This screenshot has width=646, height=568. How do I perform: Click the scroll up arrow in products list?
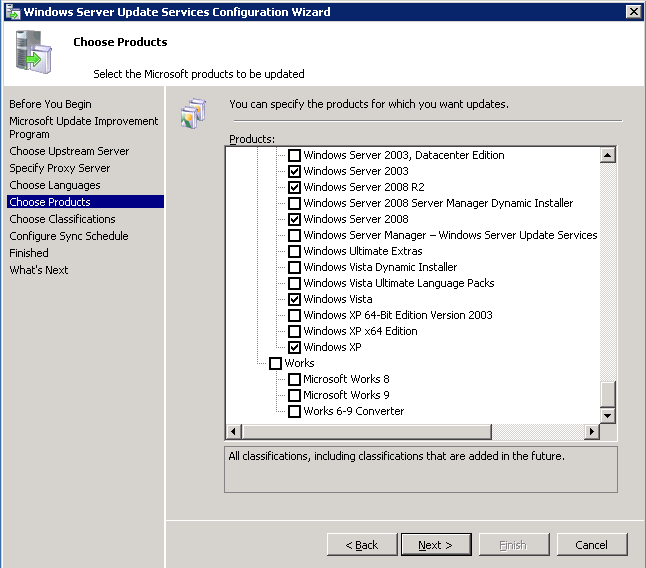[x=608, y=155]
